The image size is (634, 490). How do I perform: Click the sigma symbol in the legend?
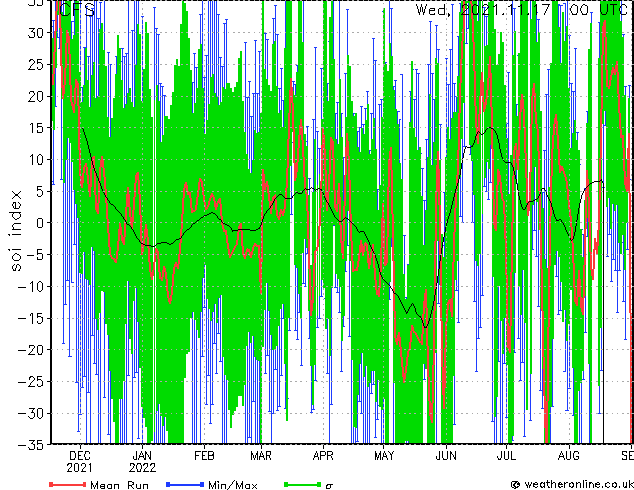click(x=329, y=486)
